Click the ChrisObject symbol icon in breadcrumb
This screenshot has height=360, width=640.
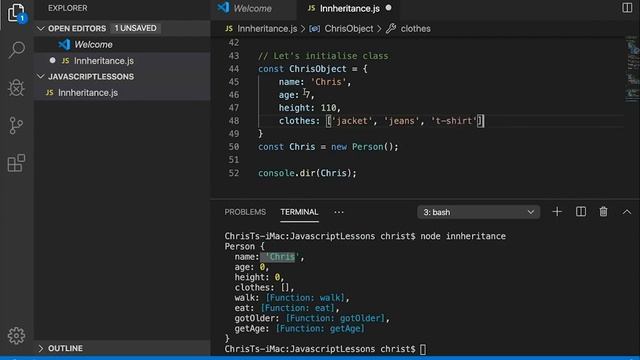(x=314, y=29)
